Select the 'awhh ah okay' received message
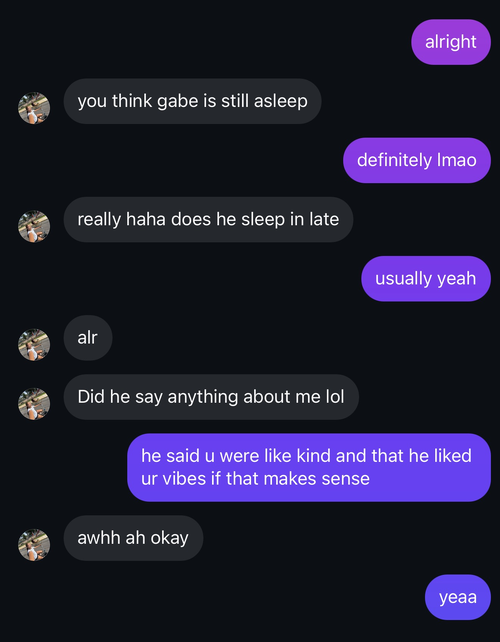 click(x=133, y=538)
